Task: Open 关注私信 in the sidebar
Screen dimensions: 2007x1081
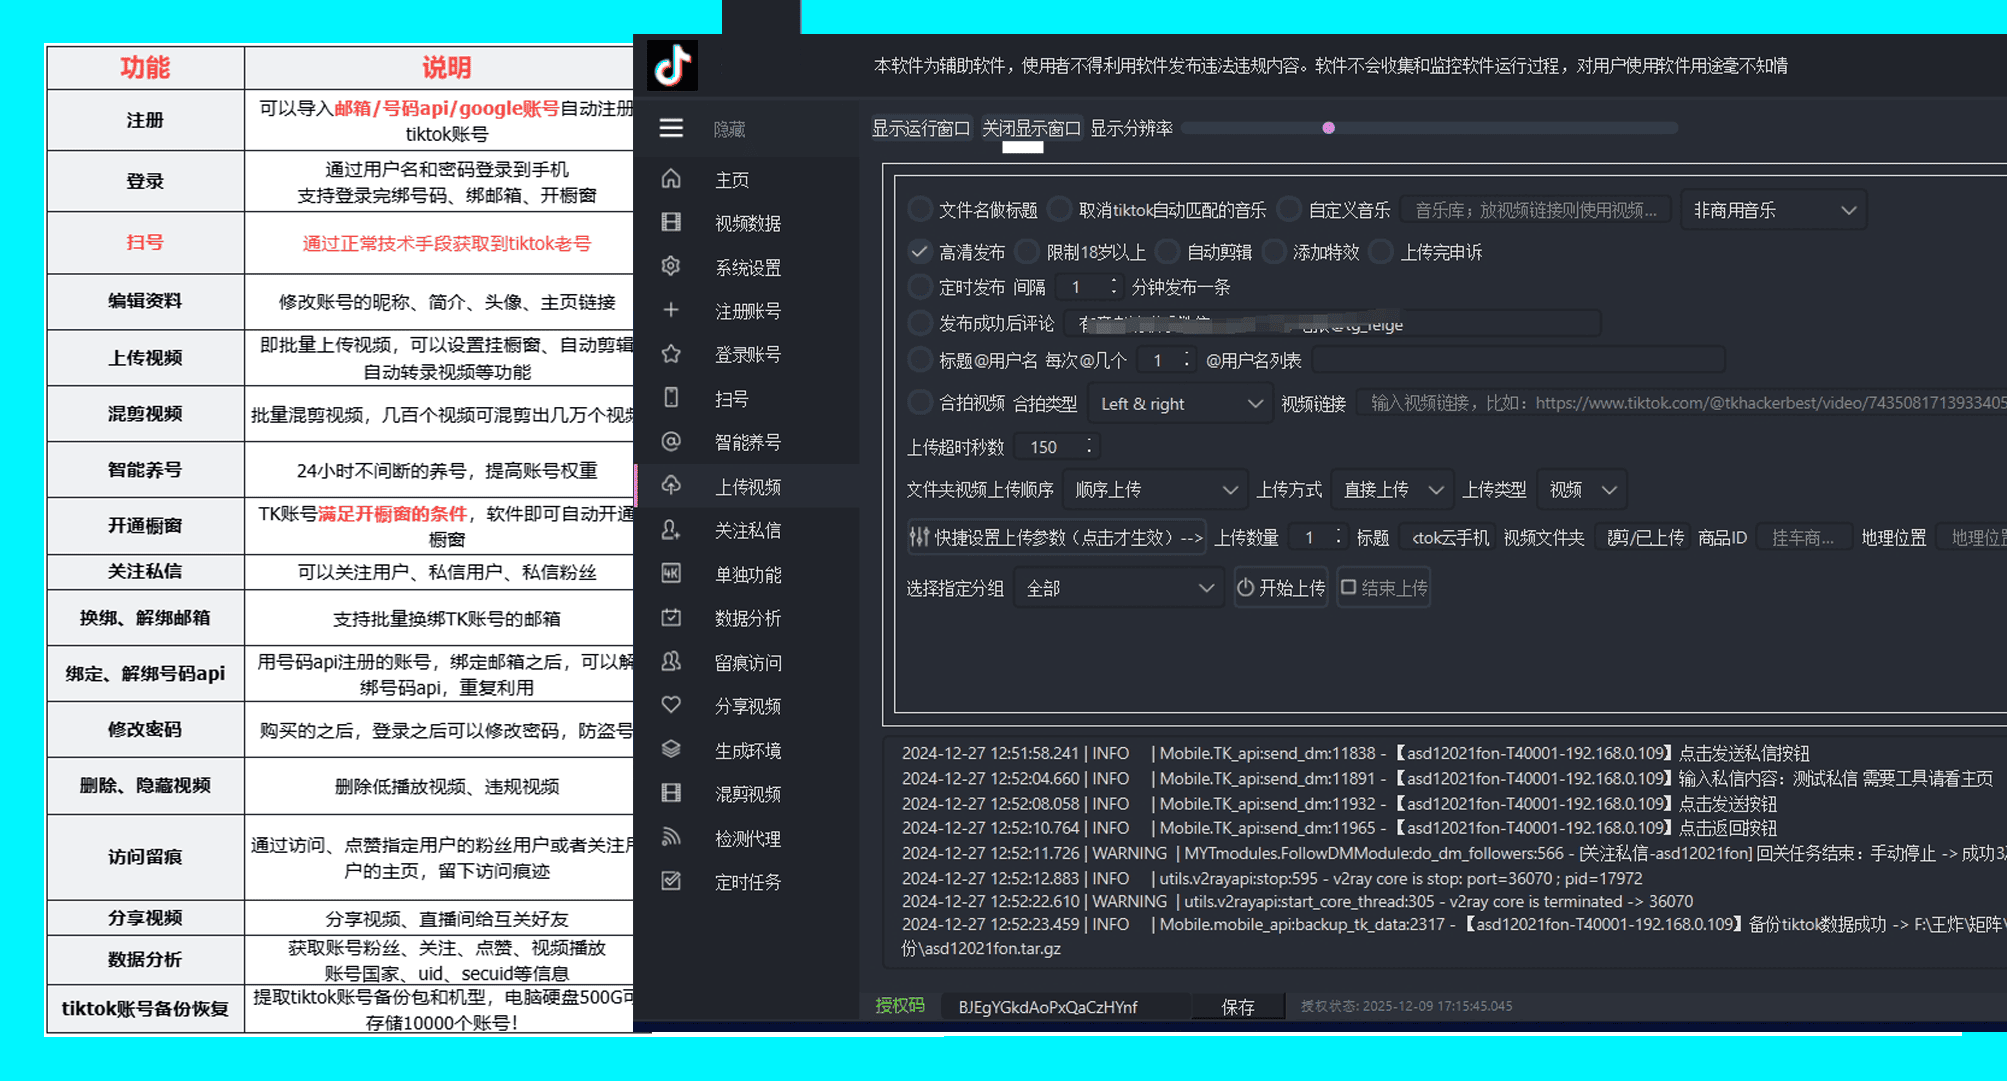Action: point(747,530)
